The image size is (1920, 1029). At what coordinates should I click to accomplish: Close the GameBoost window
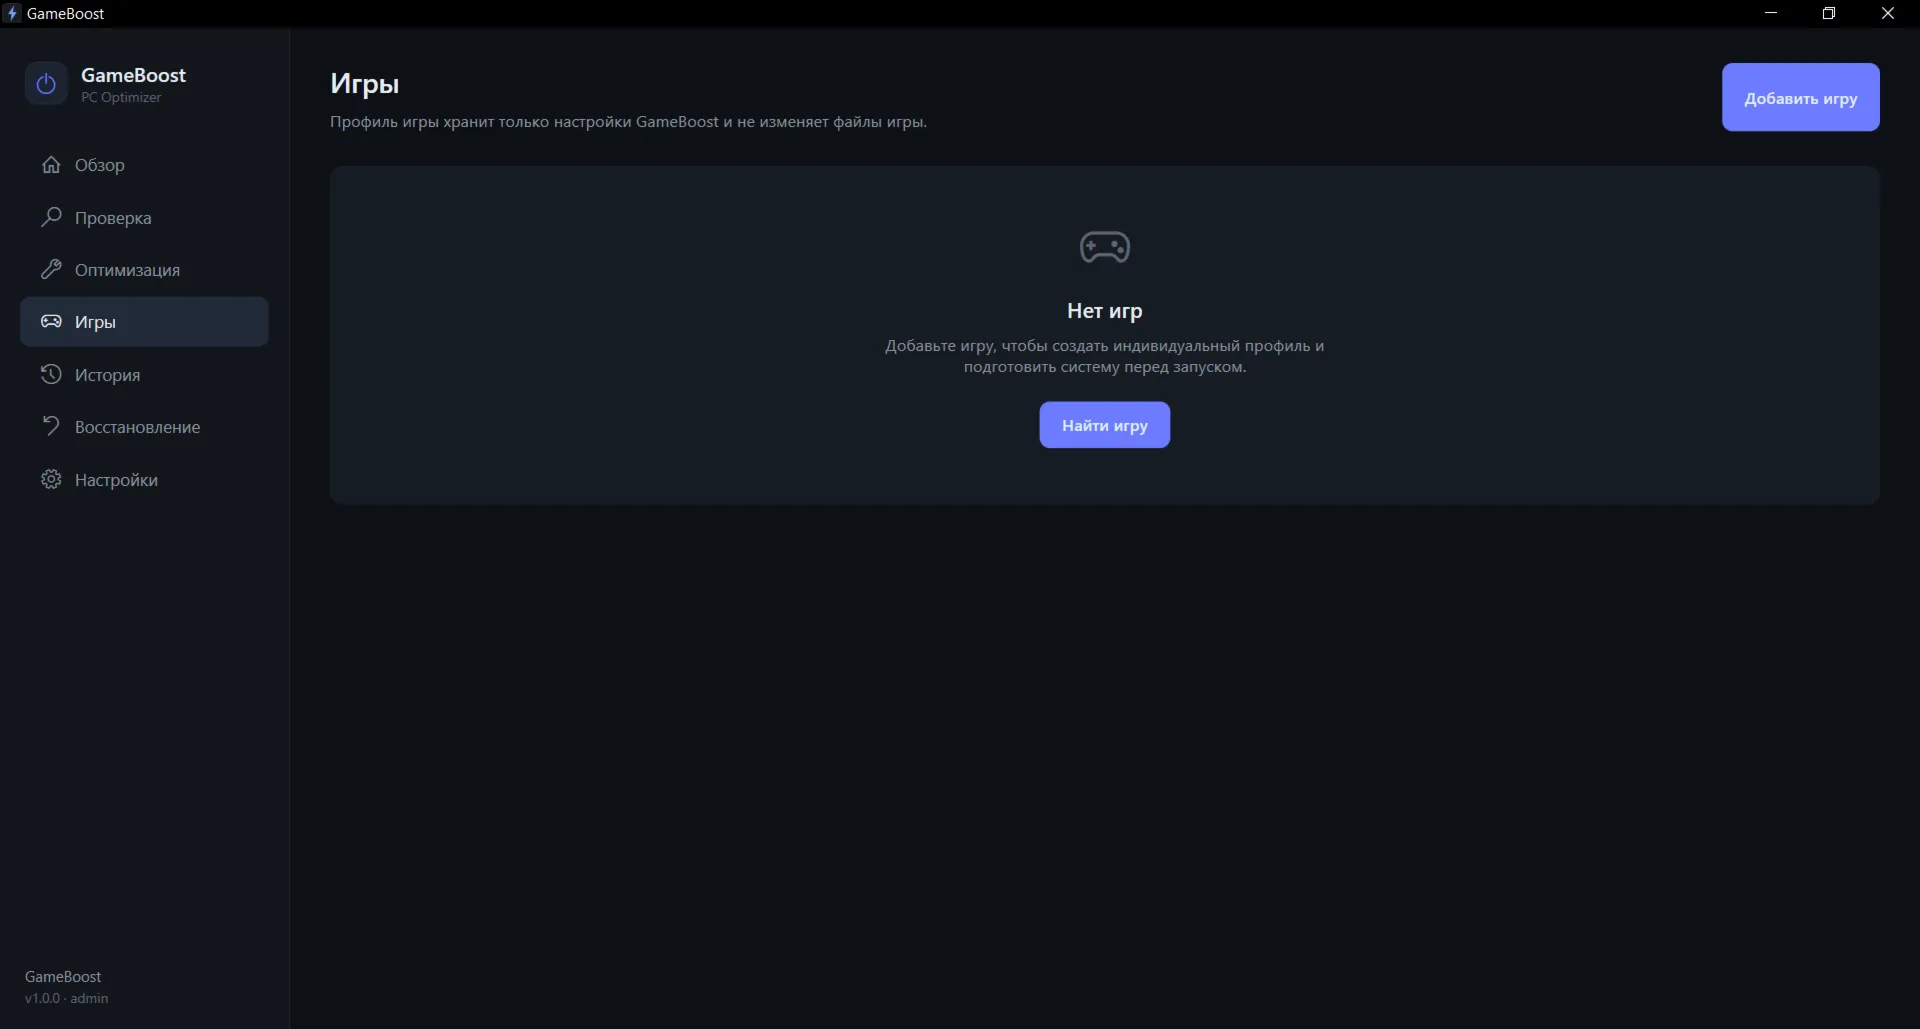click(1888, 13)
